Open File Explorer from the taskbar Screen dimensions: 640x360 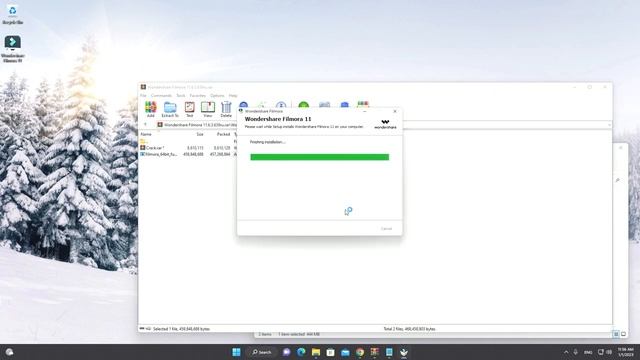tap(316, 352)
